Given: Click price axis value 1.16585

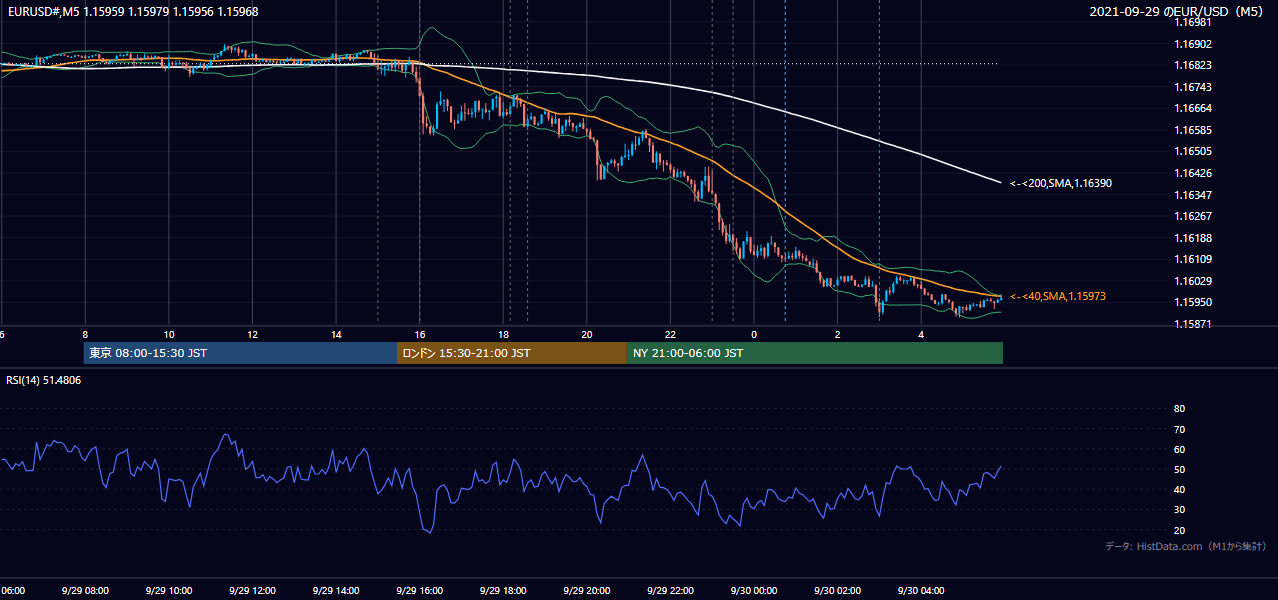Looking at the screenshot, I should (1194, 130).
